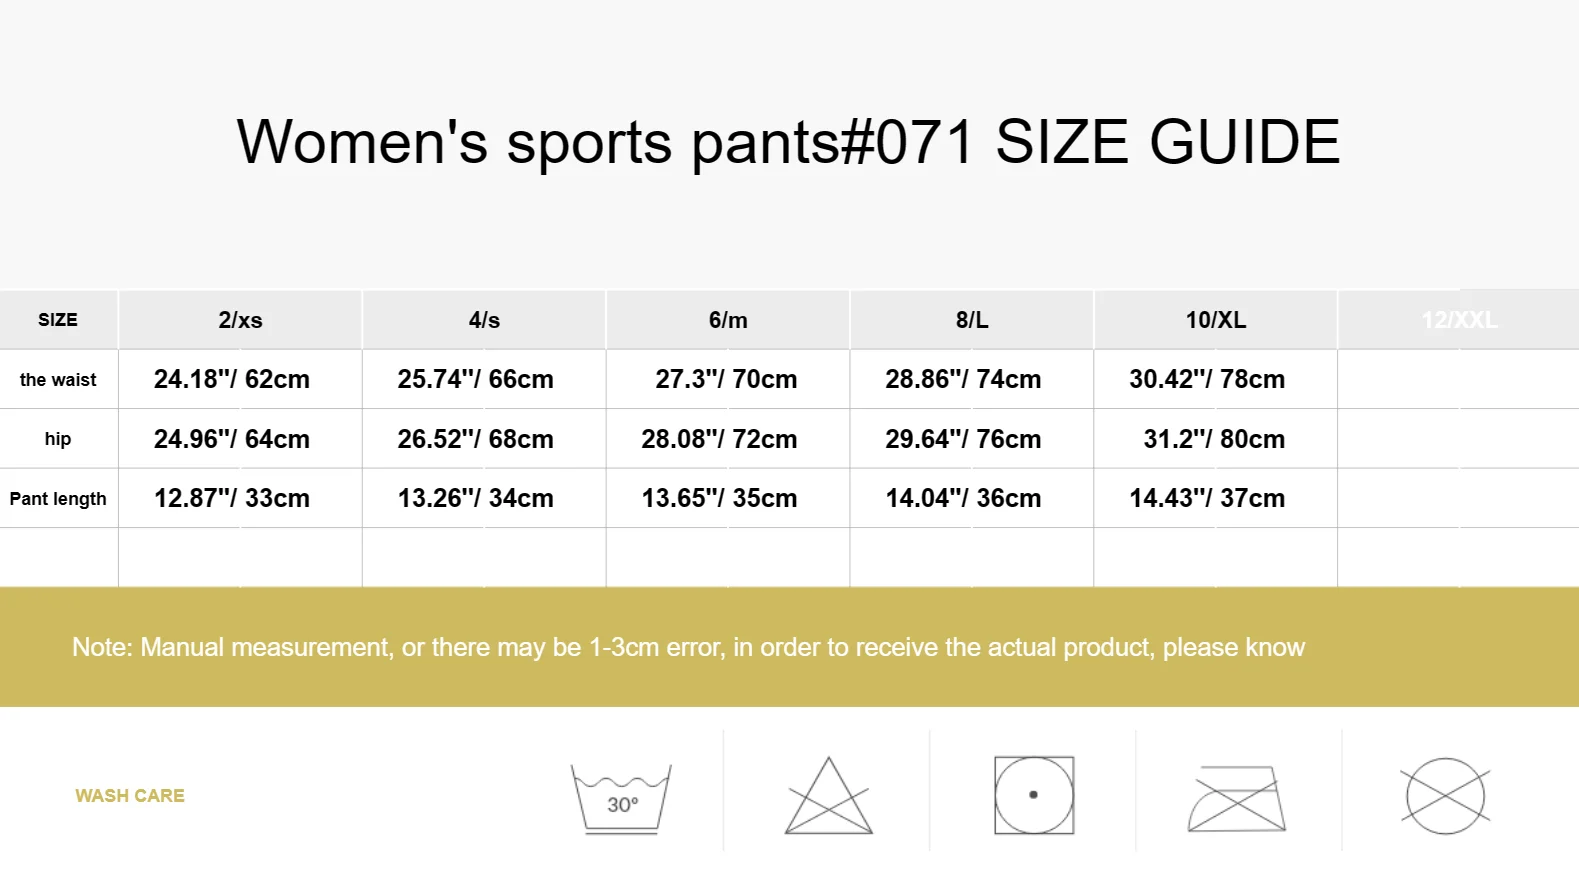Click the do not dry clean icon

(1445, 796)
